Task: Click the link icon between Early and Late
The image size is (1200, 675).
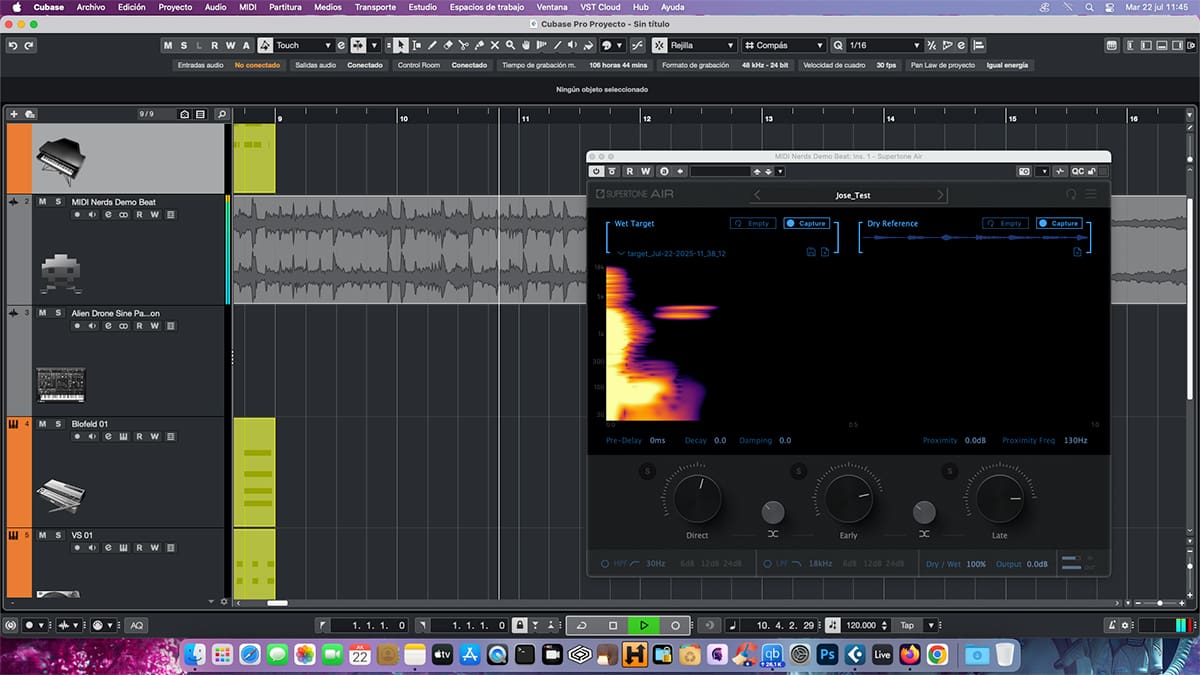Action: pos(924,535)
